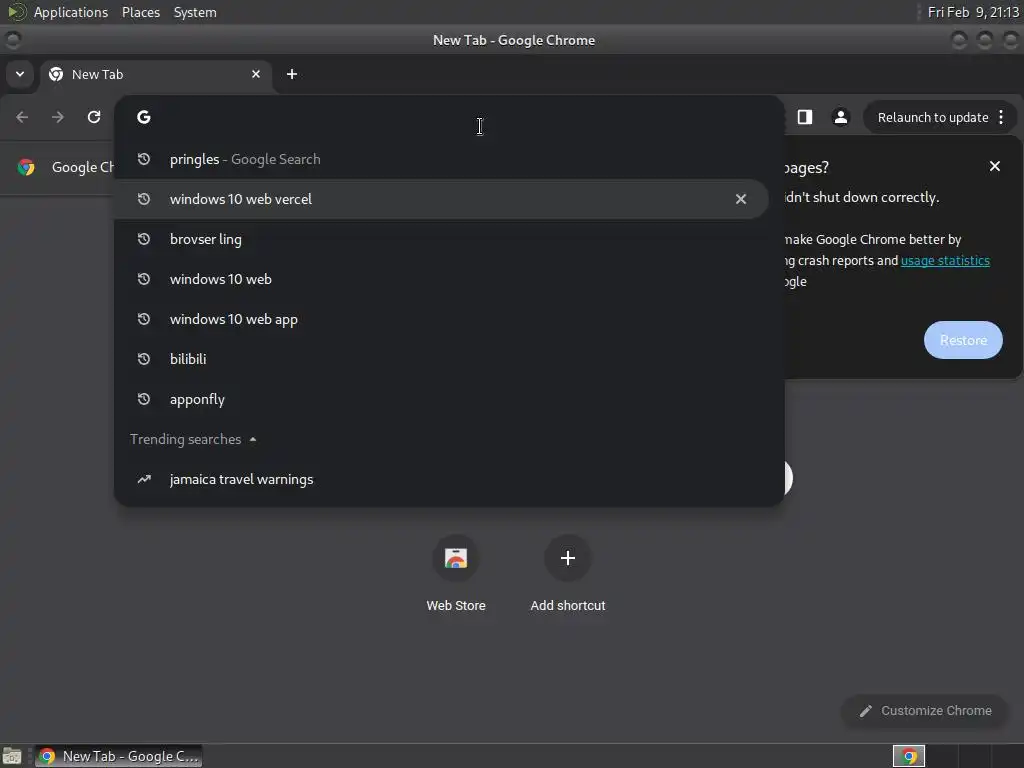Open the profile avatar icon

(x=840, y=117)
